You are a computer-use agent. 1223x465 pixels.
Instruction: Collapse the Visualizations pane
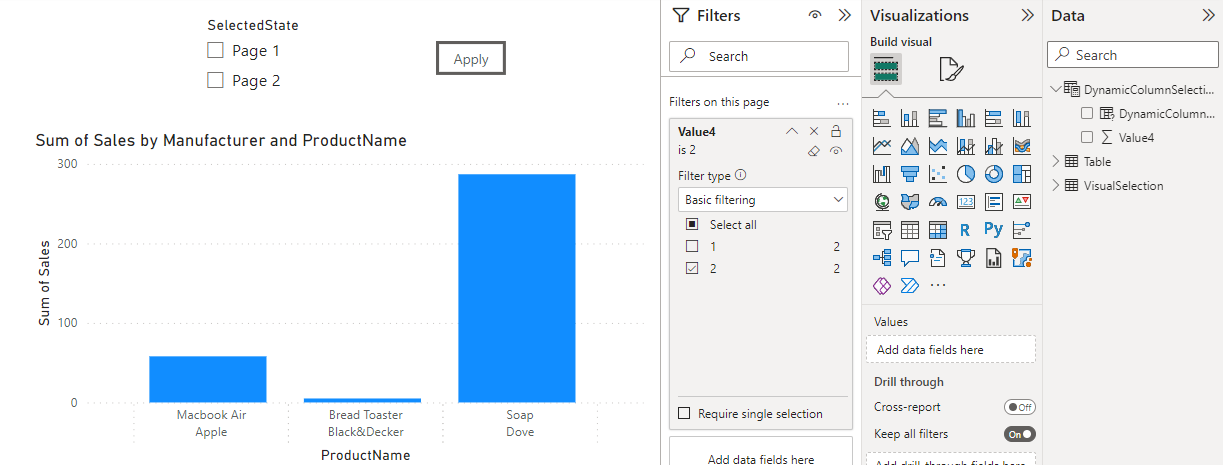pos(1027,15)
